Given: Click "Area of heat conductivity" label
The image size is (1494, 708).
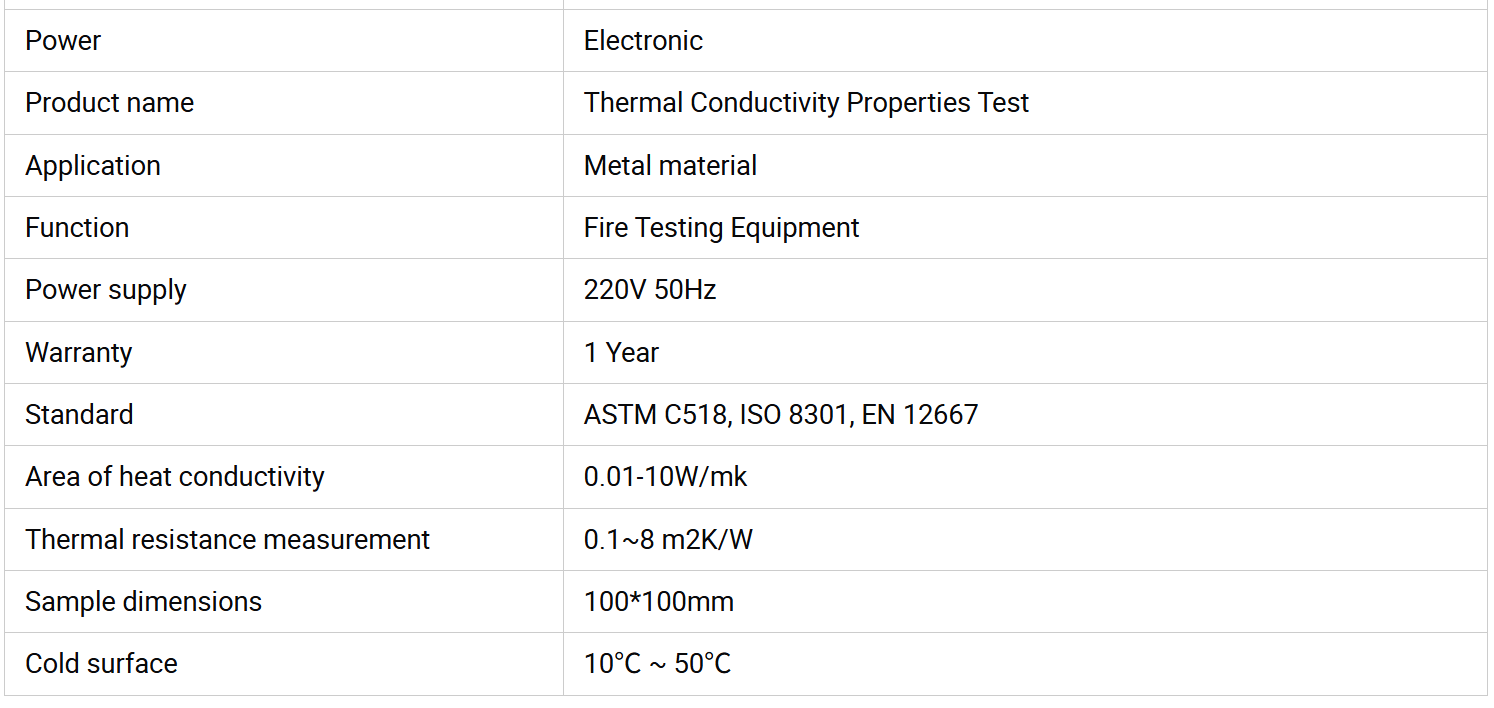Looking at the screenshot, I should [174, 477].
